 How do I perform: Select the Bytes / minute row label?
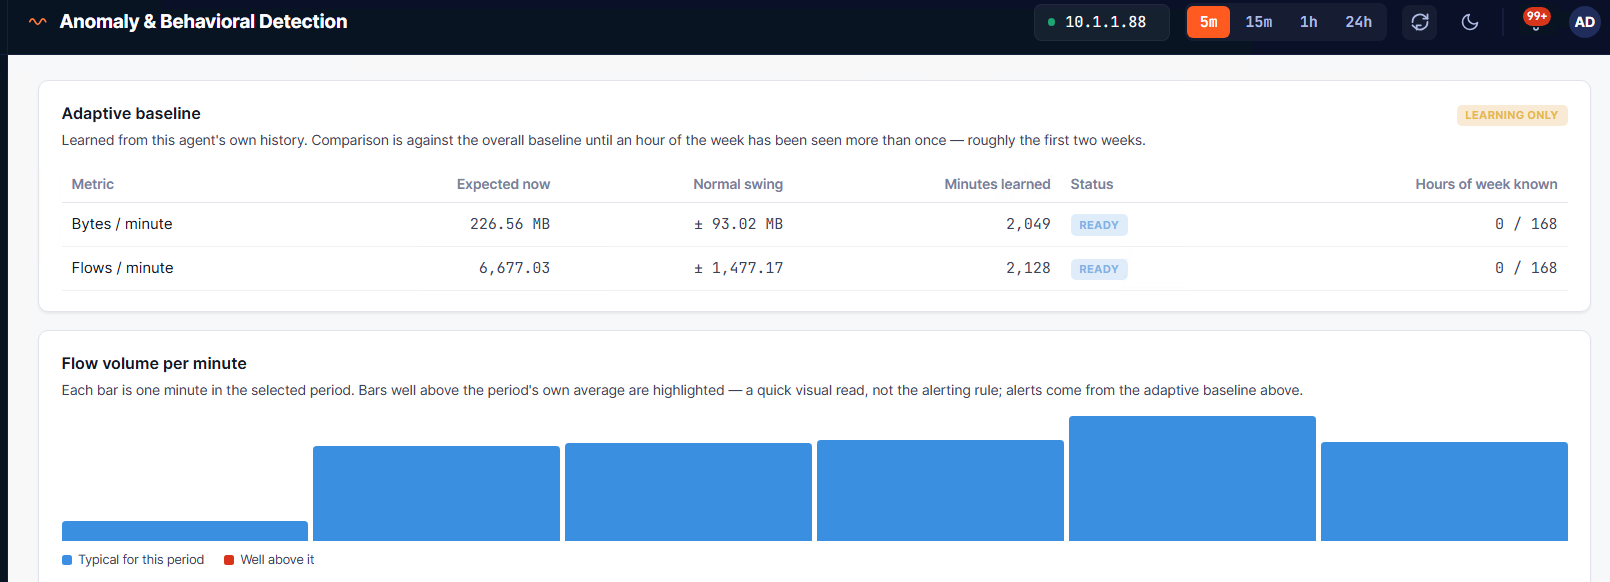[122, 224]
